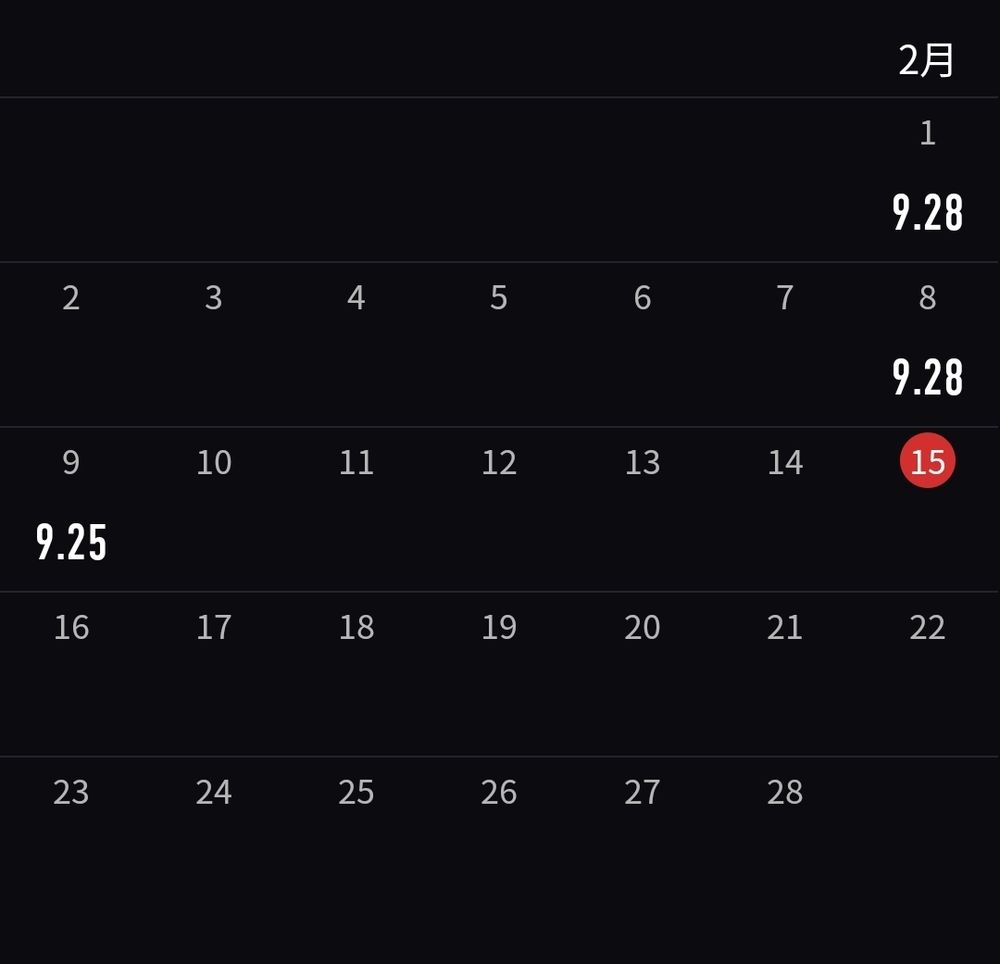Select the highlighted date 15
The height and width of the screenshot is (964, 1000).
pos(927,460)
